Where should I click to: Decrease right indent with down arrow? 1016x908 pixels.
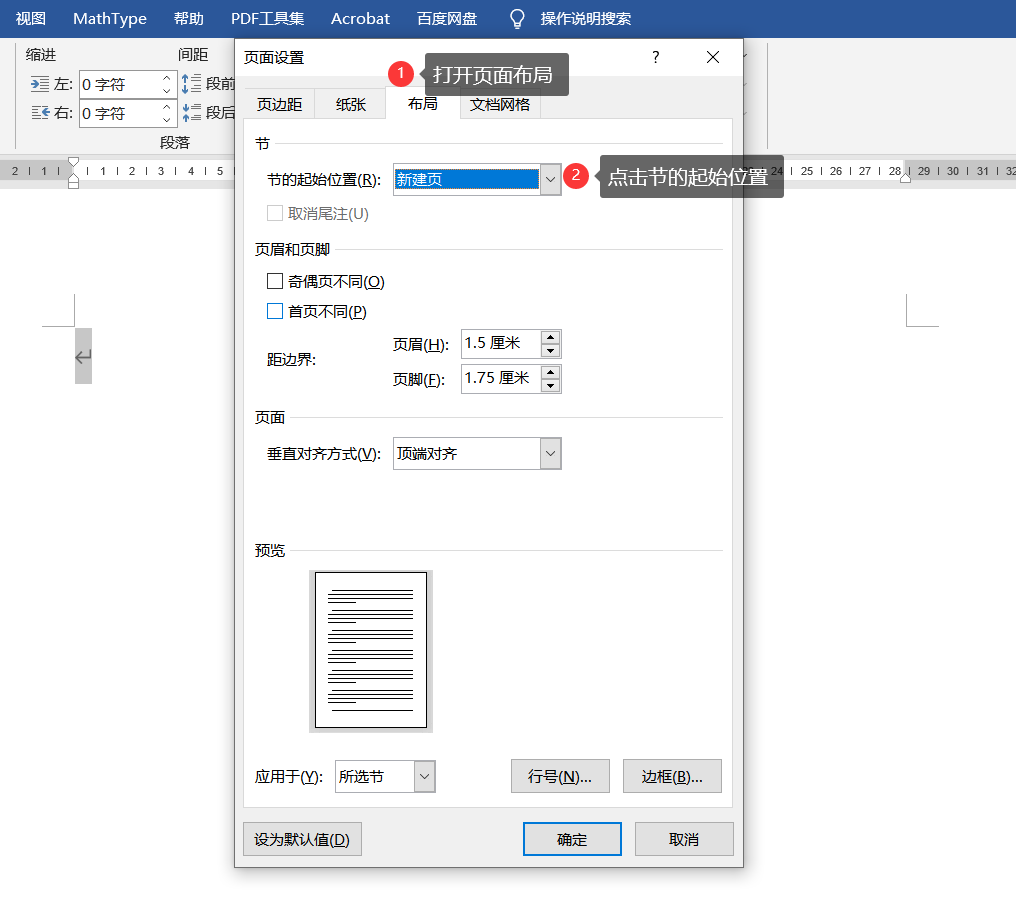tap(167, 121)
